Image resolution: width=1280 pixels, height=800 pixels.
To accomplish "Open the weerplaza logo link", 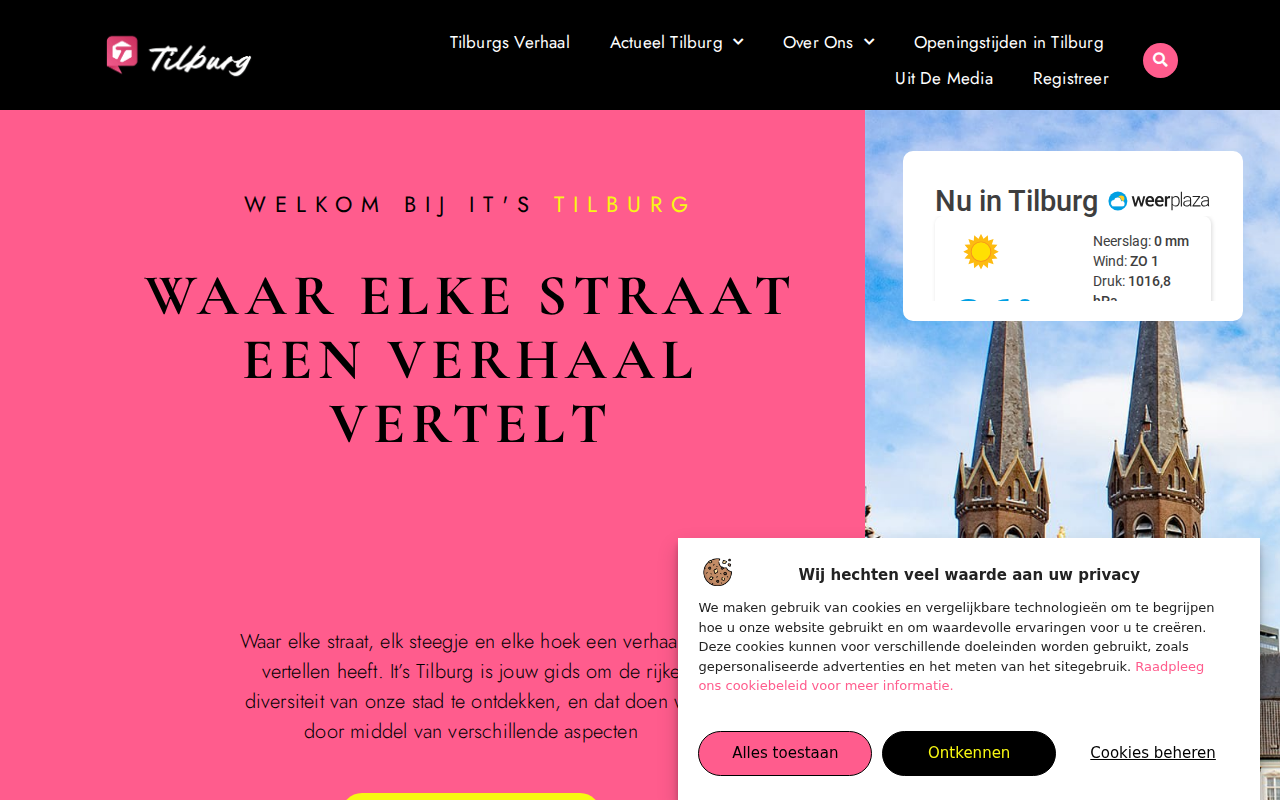I will coord(1159,201).
